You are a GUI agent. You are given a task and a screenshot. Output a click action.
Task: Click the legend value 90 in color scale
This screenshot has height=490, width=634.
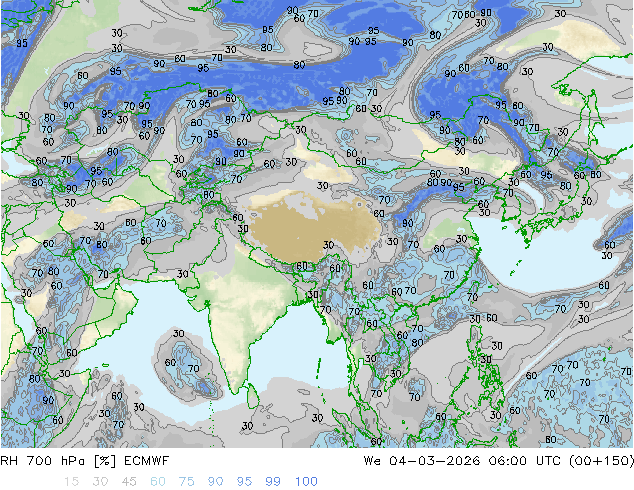tap(215, 481)
